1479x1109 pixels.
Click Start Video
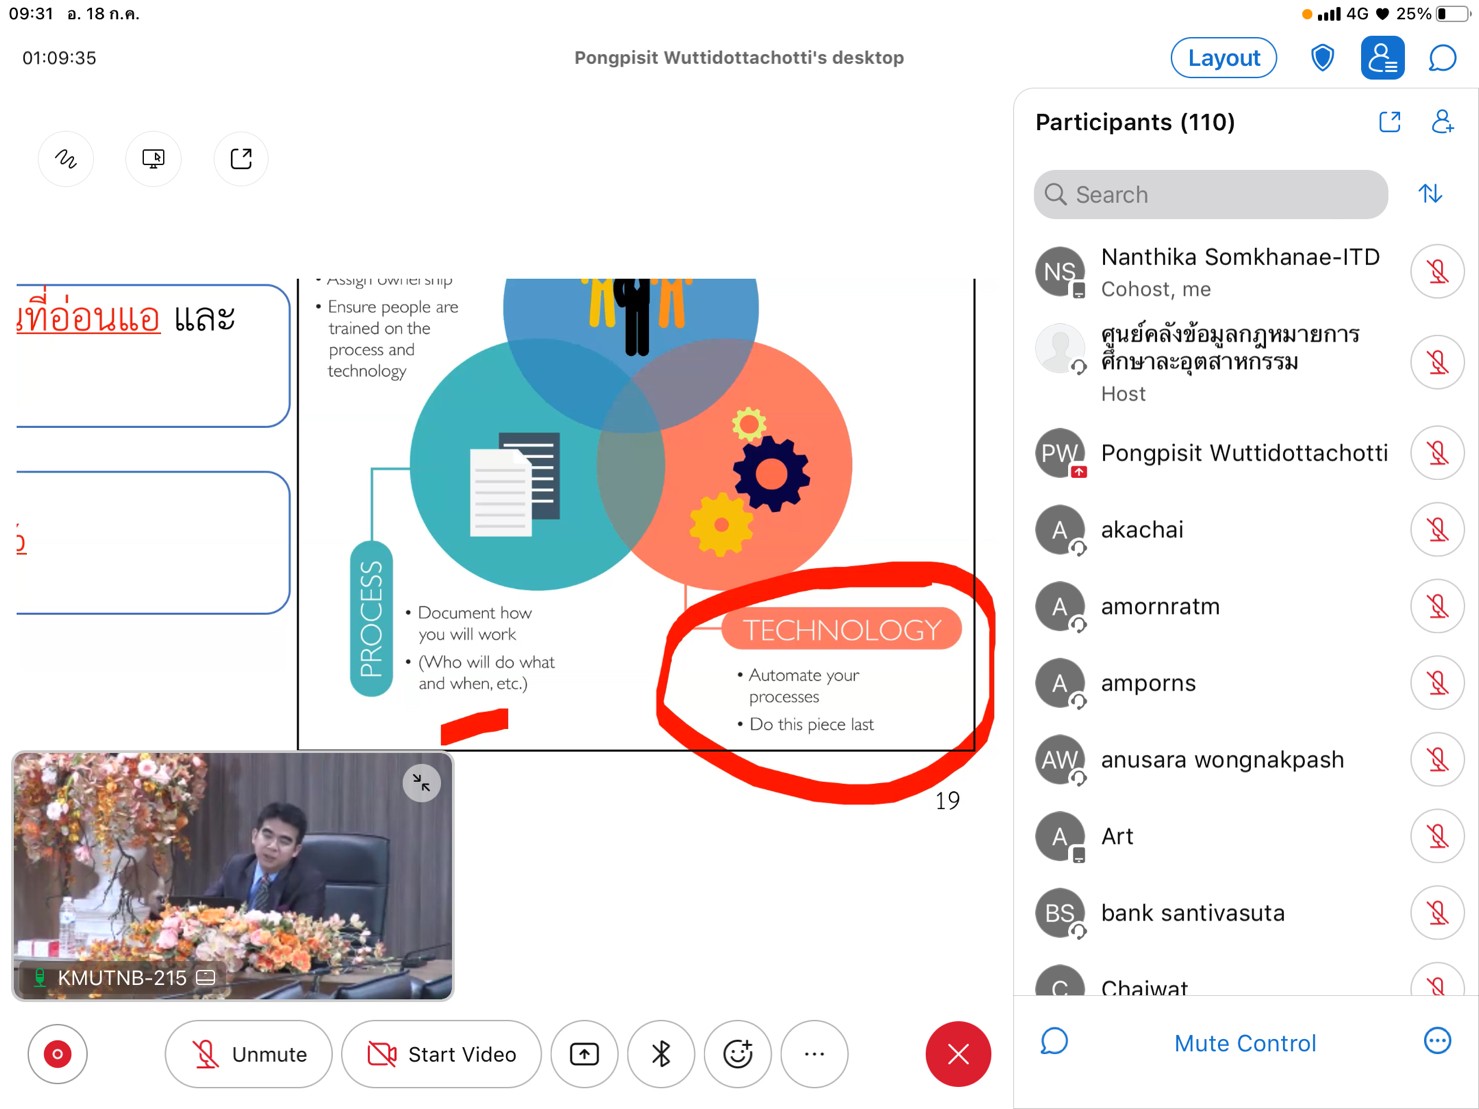[x=441, y=1054]
